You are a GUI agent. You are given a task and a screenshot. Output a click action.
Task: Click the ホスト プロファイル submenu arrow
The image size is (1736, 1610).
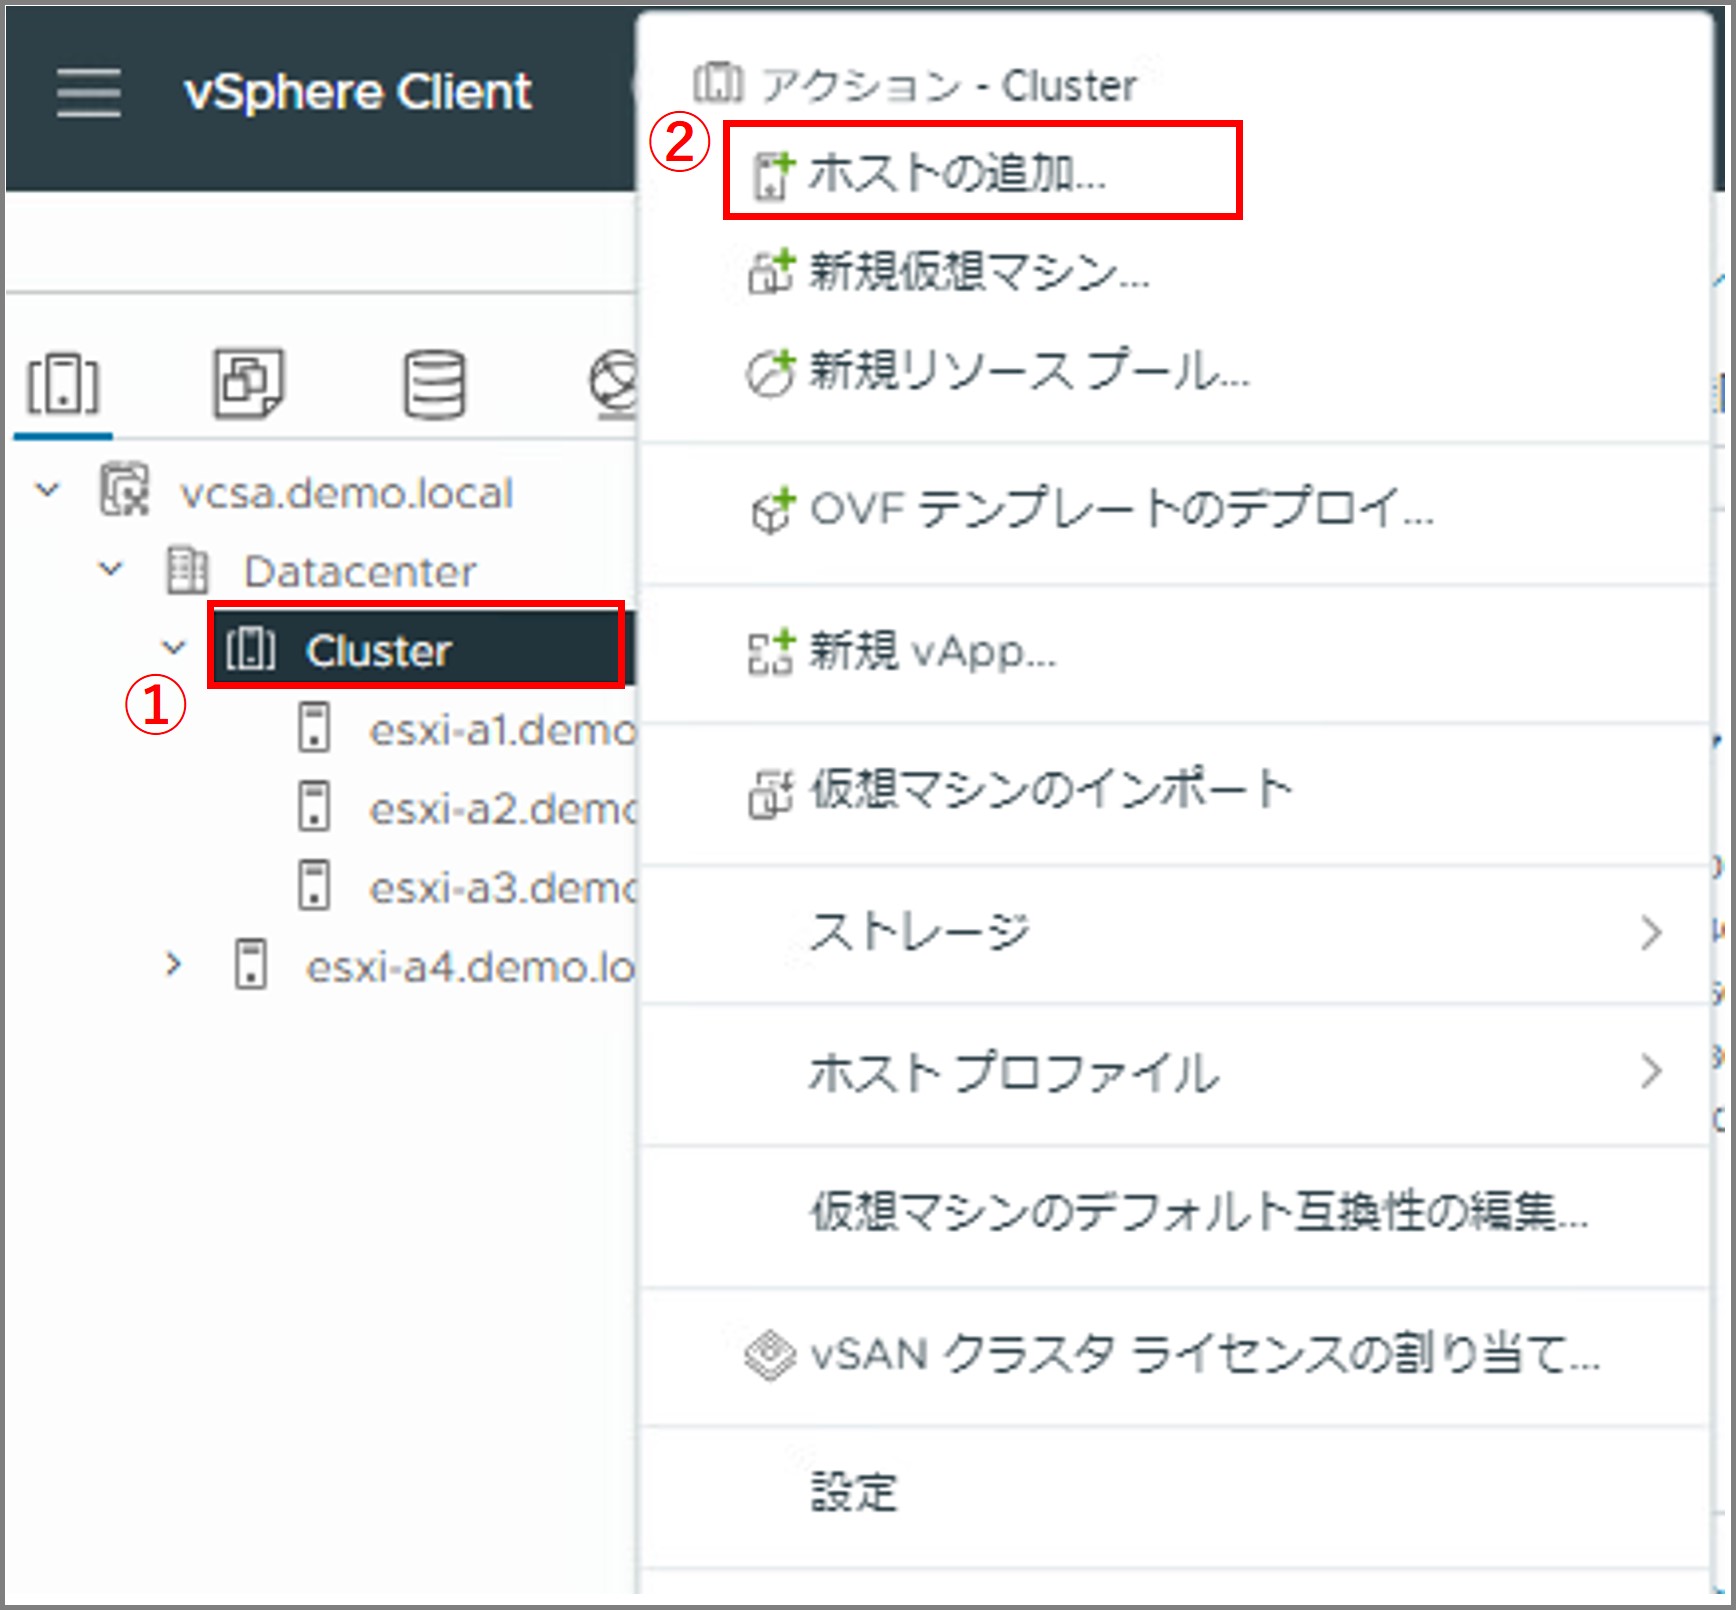pyautogui.click(x=1652, y=1072)
